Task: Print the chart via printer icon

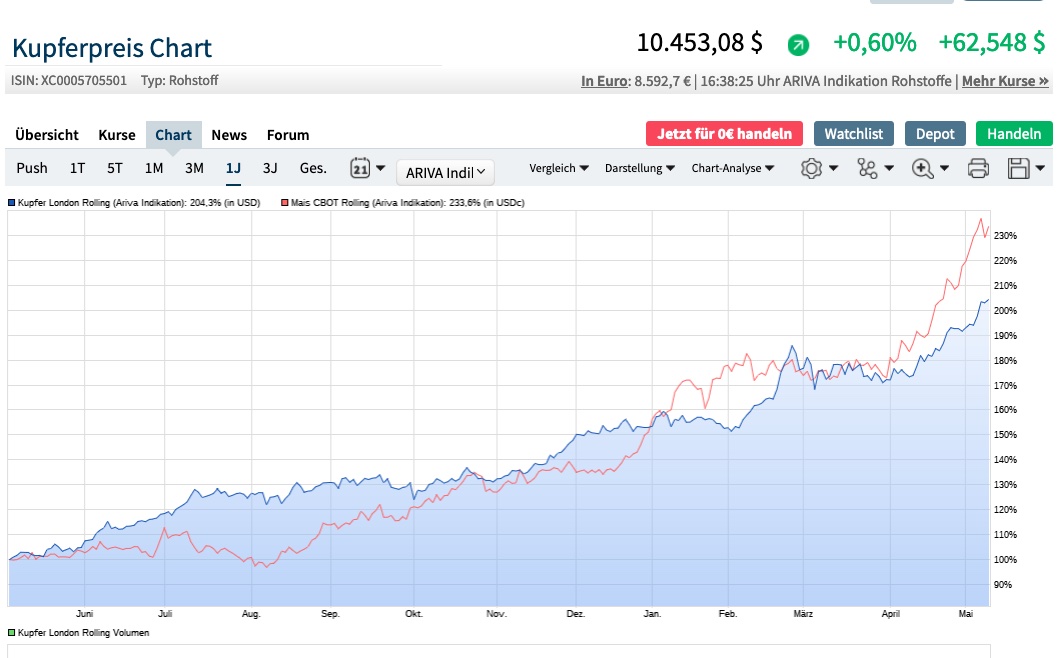Action: tap(978, 169)
